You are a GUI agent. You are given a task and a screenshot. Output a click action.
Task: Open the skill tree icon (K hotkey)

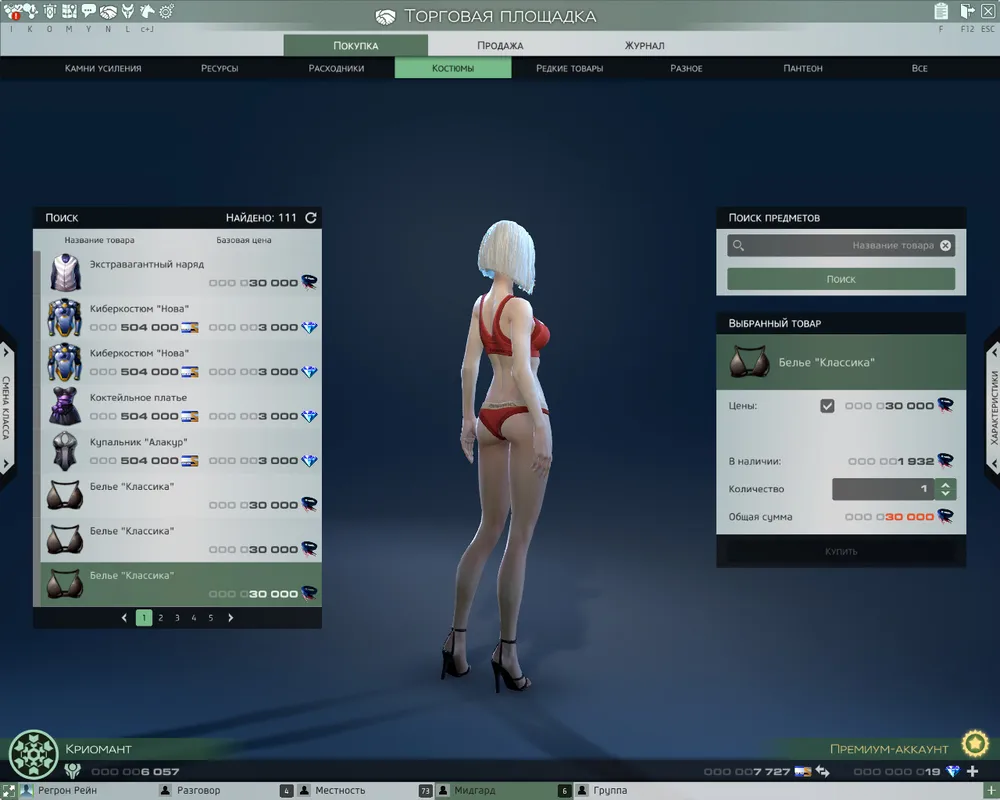[x=30, y=11]
